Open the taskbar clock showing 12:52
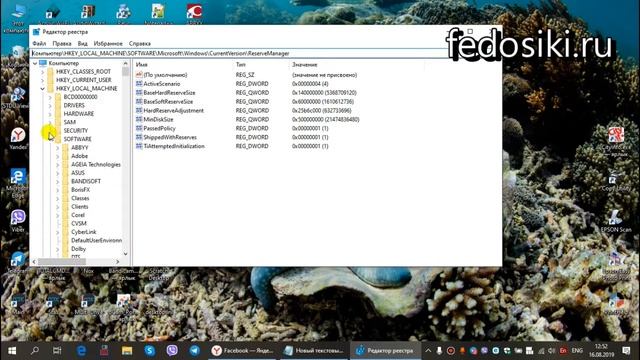The image size is (640, 360). [x=601, y=351]
